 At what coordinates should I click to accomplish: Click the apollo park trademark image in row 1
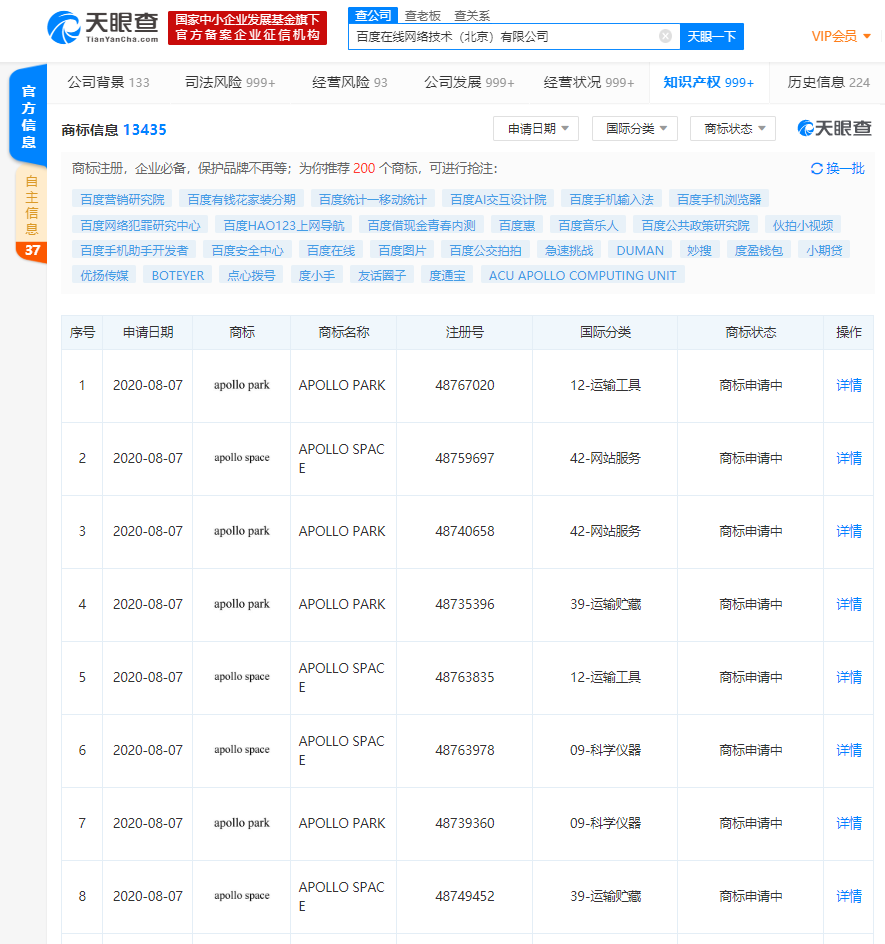coord(241,385)
